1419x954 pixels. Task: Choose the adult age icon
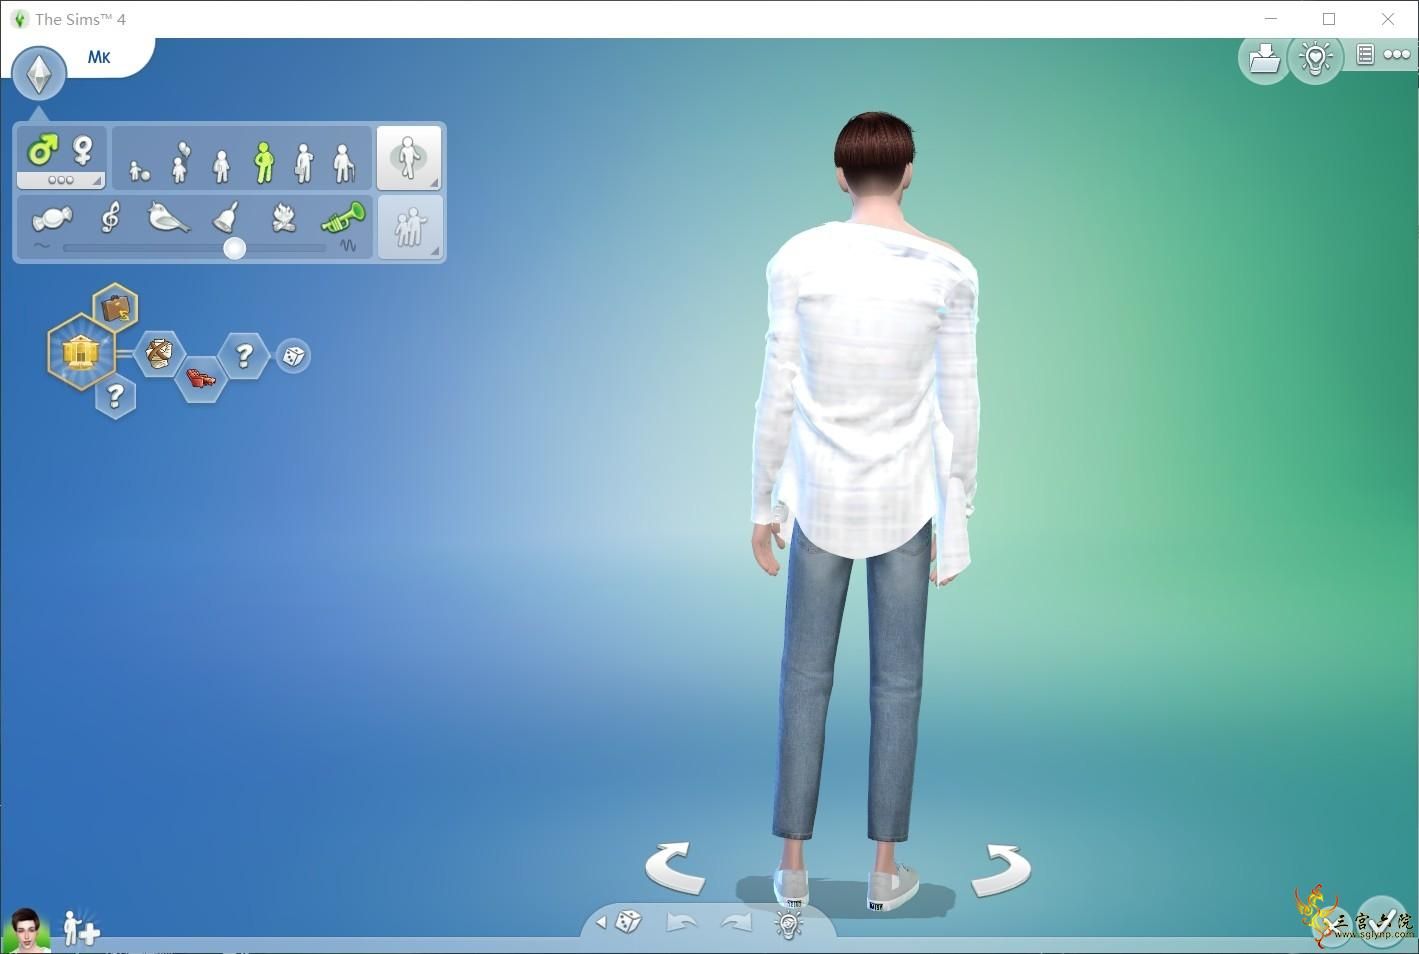[304, 163]
